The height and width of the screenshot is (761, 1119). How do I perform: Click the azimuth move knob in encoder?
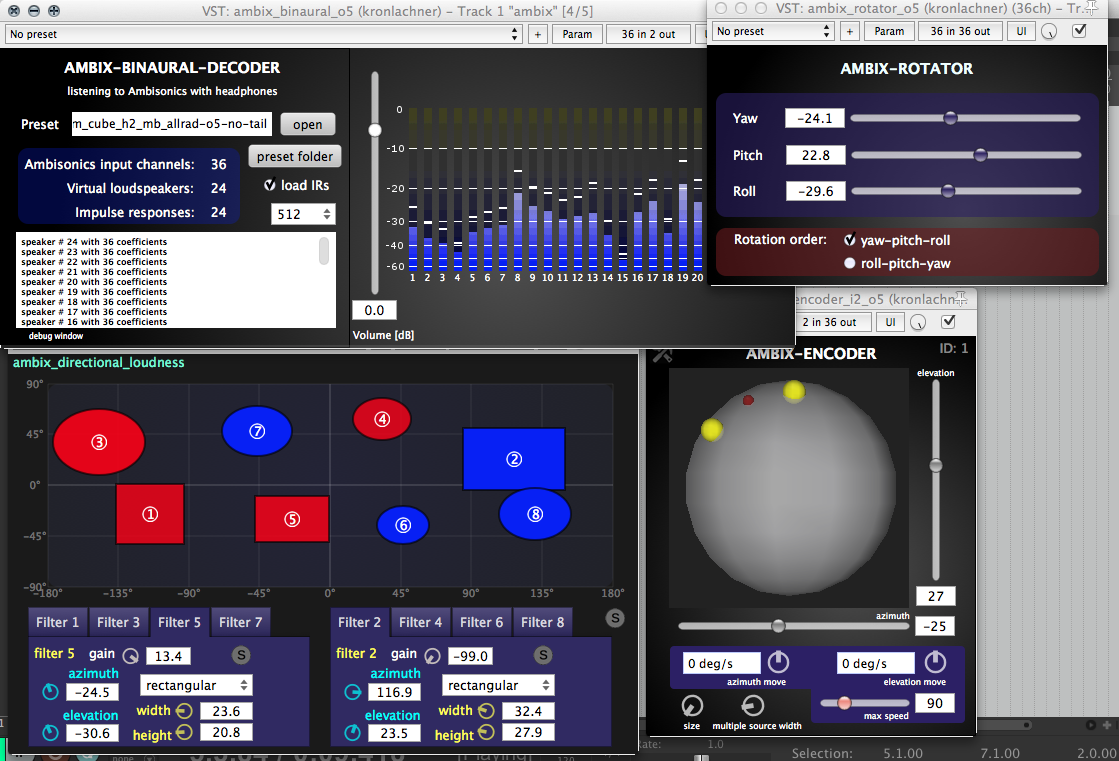[778, 662]
